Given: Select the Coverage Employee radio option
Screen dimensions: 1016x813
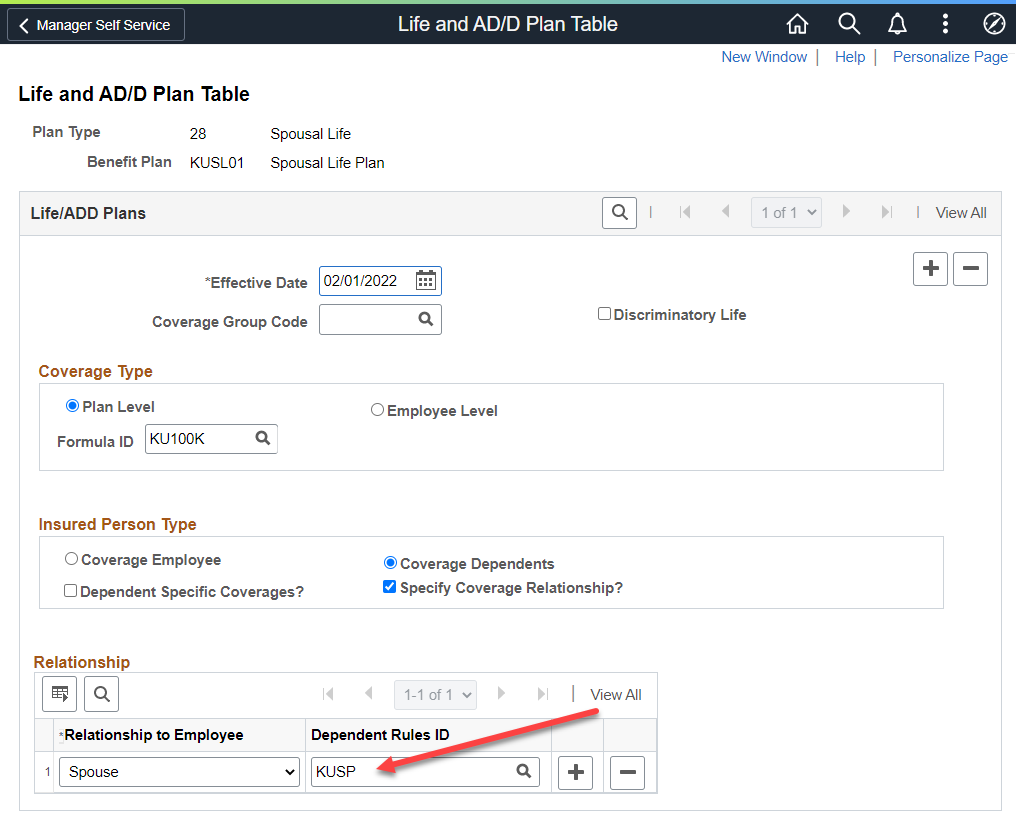Looking at the screenshot, I should (x=71, y=560).
